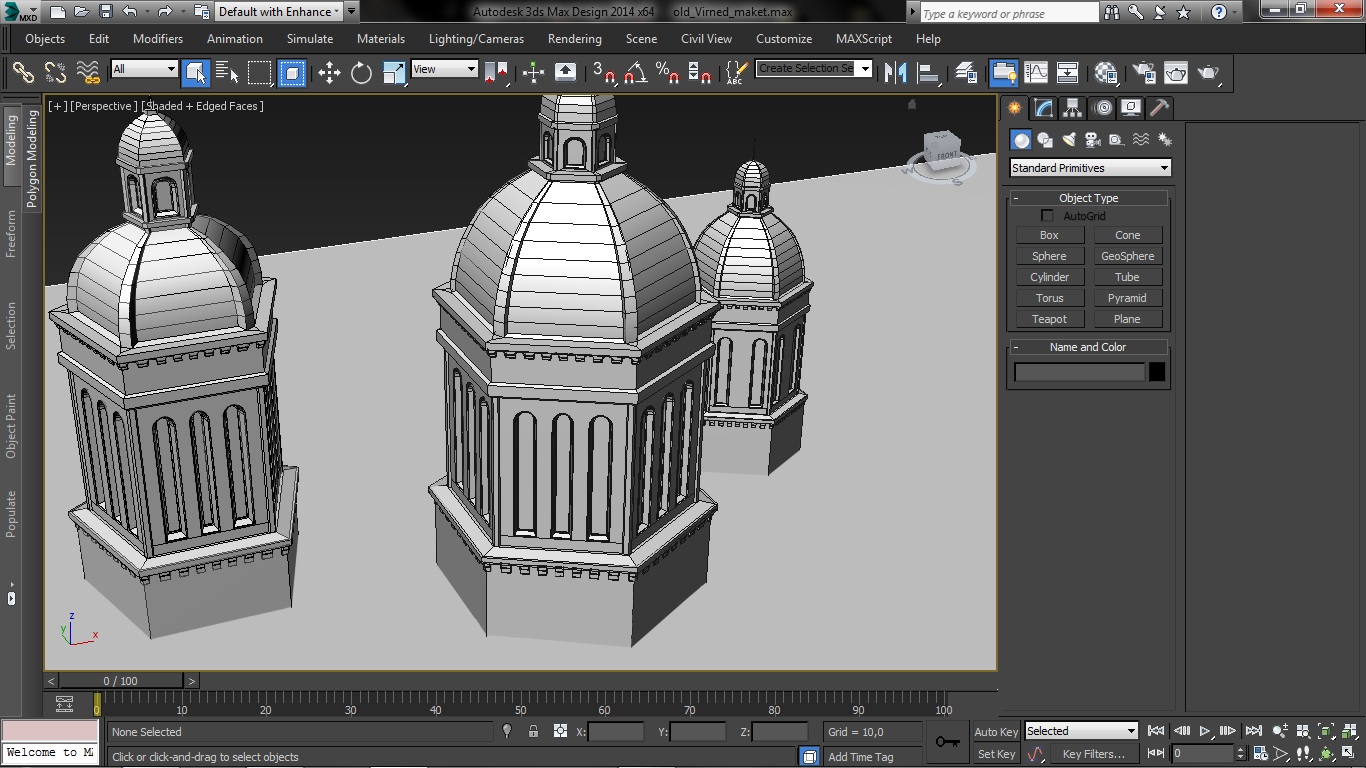Click the Cylinder primitive button
Image resolution: width=1366 pixels, height=768 pixels.
click(1049, 277)
